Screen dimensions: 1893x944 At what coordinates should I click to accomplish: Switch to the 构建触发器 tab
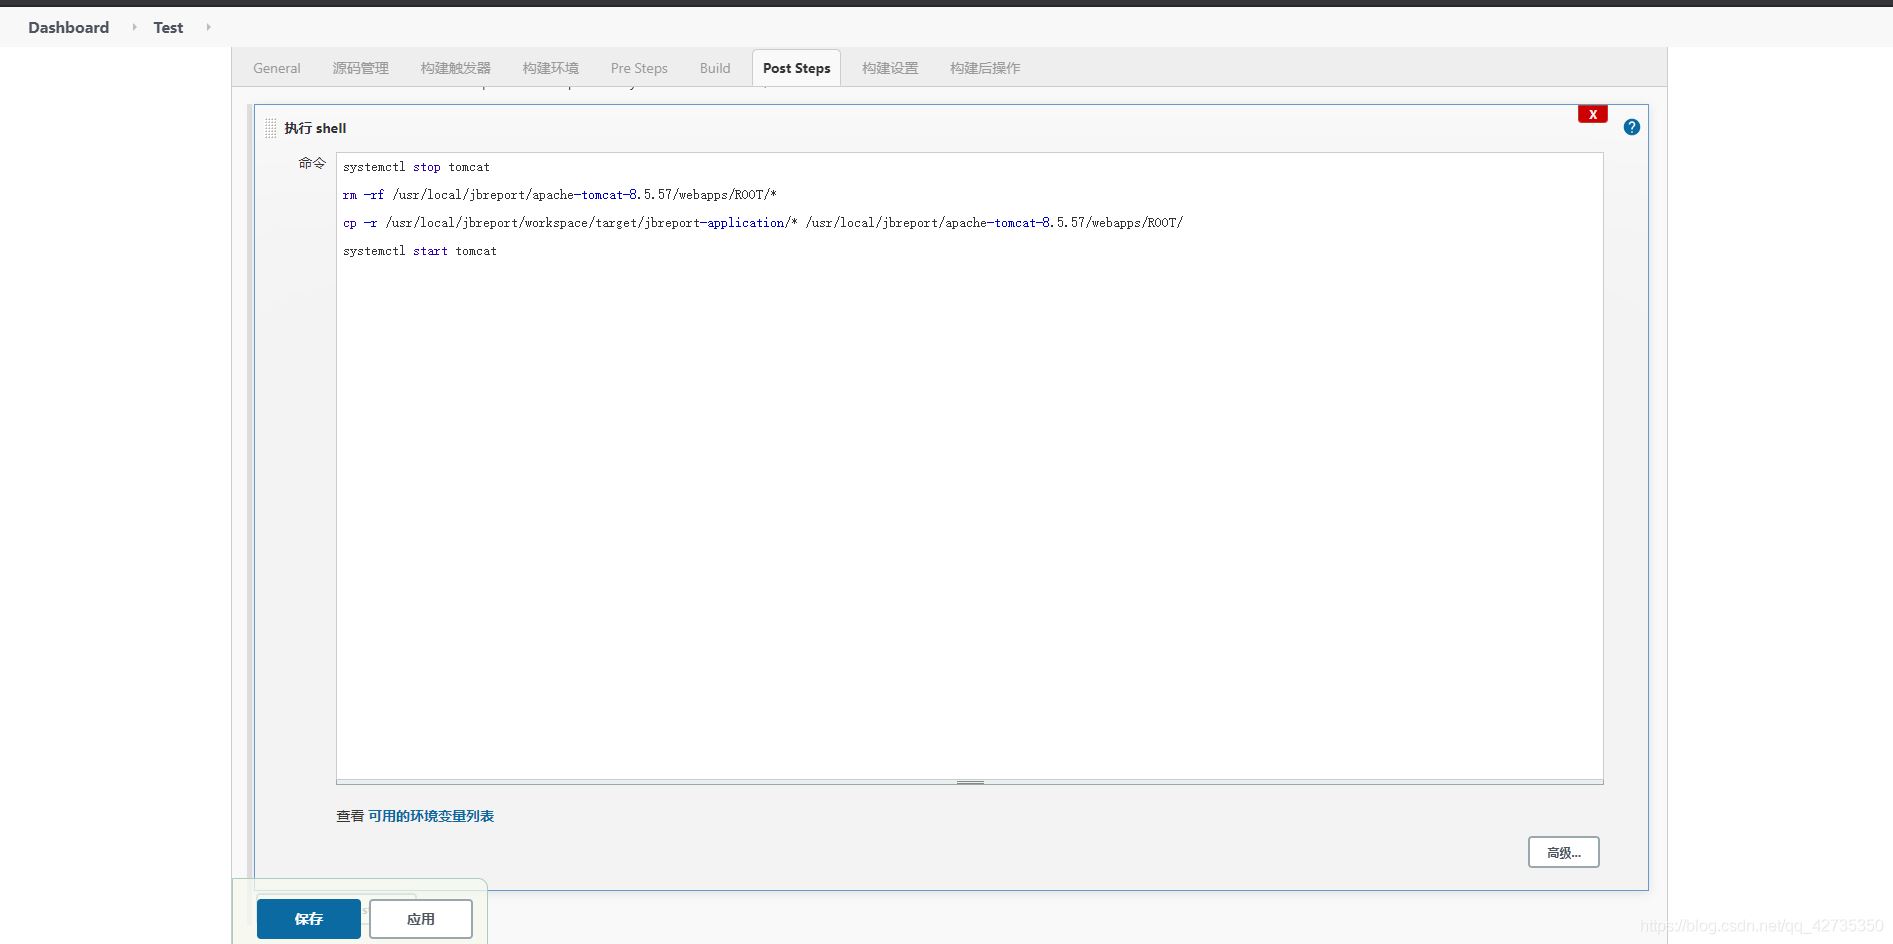[x=455, y=68]
